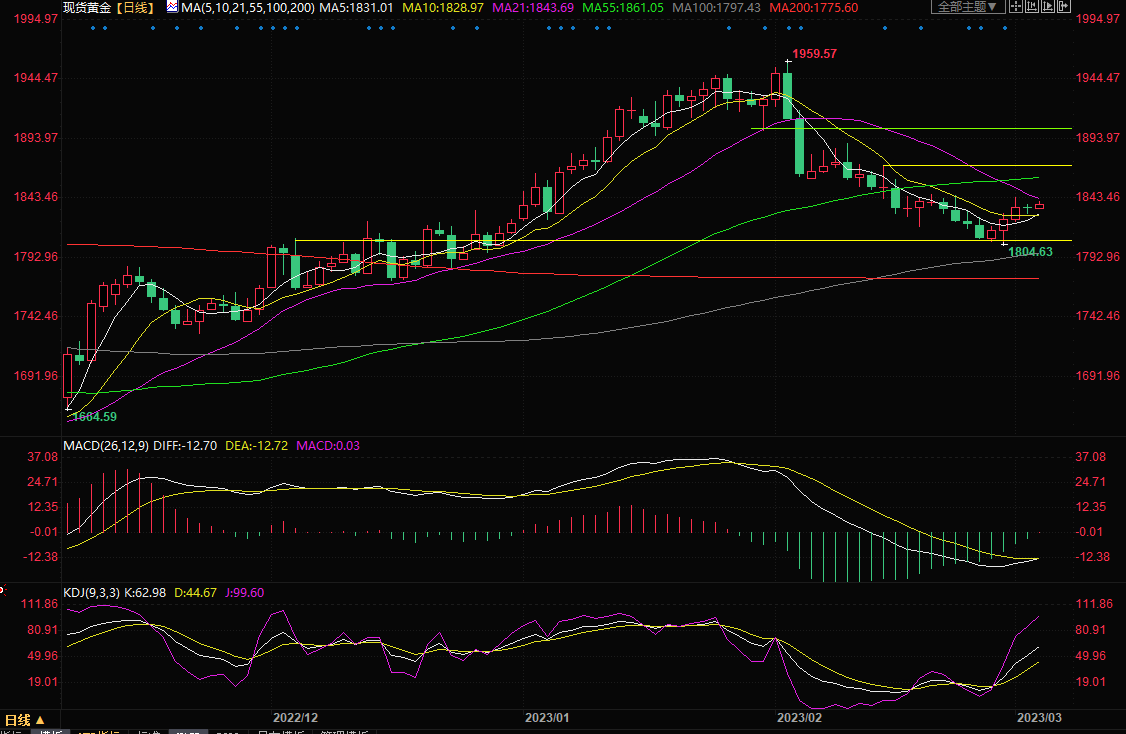Select the KDJ(9,3,3) indicator label
The height and width of the screenshot is (734, 1126).
91,593
